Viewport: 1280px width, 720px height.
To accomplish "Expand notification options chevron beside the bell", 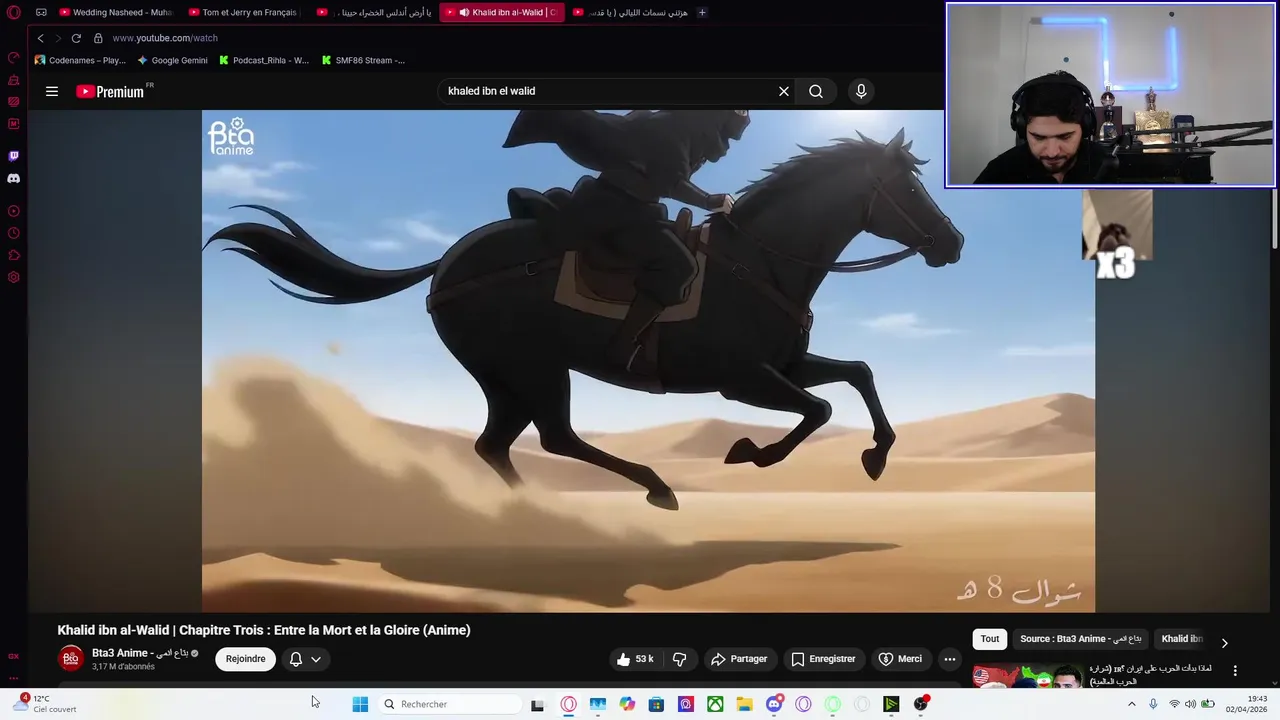I will (x=316, y=659).
